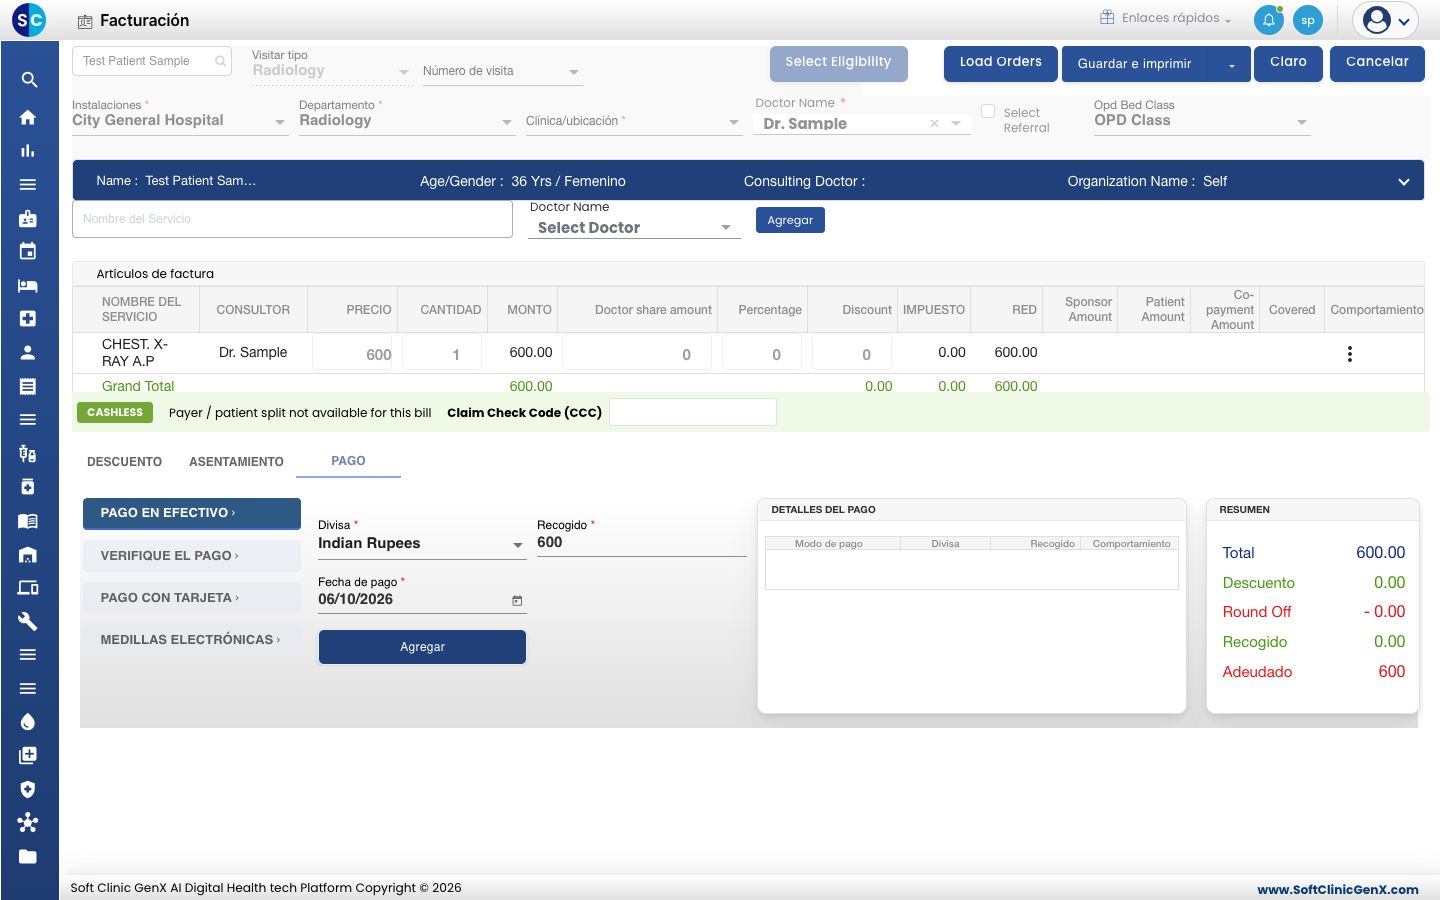Check the Select Referral checkbox

tap(988, 112)
